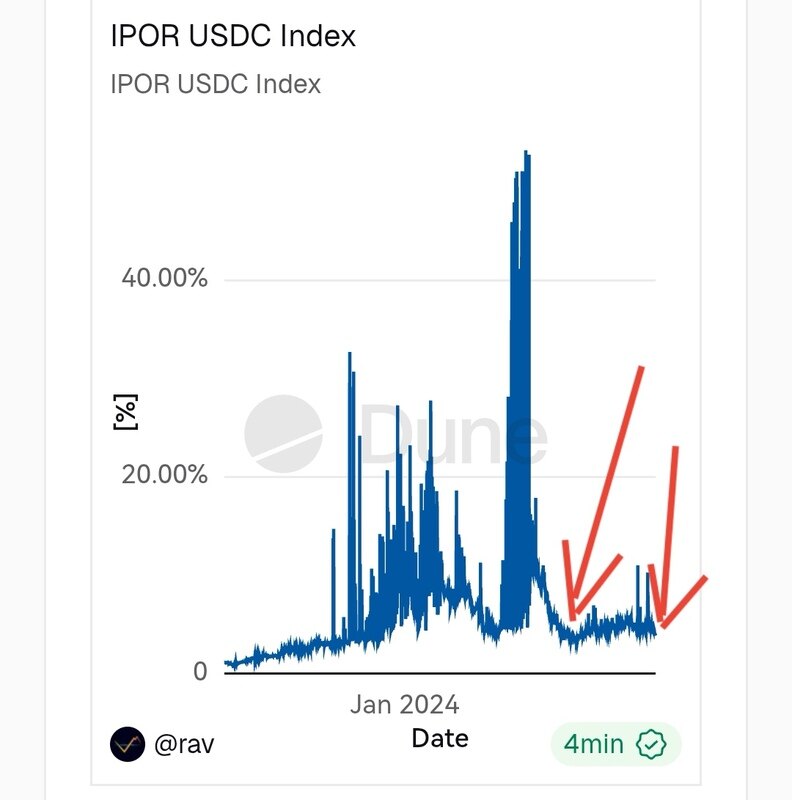
Task: Click the Dune watermark text
Action: click(x=455, y=435)
